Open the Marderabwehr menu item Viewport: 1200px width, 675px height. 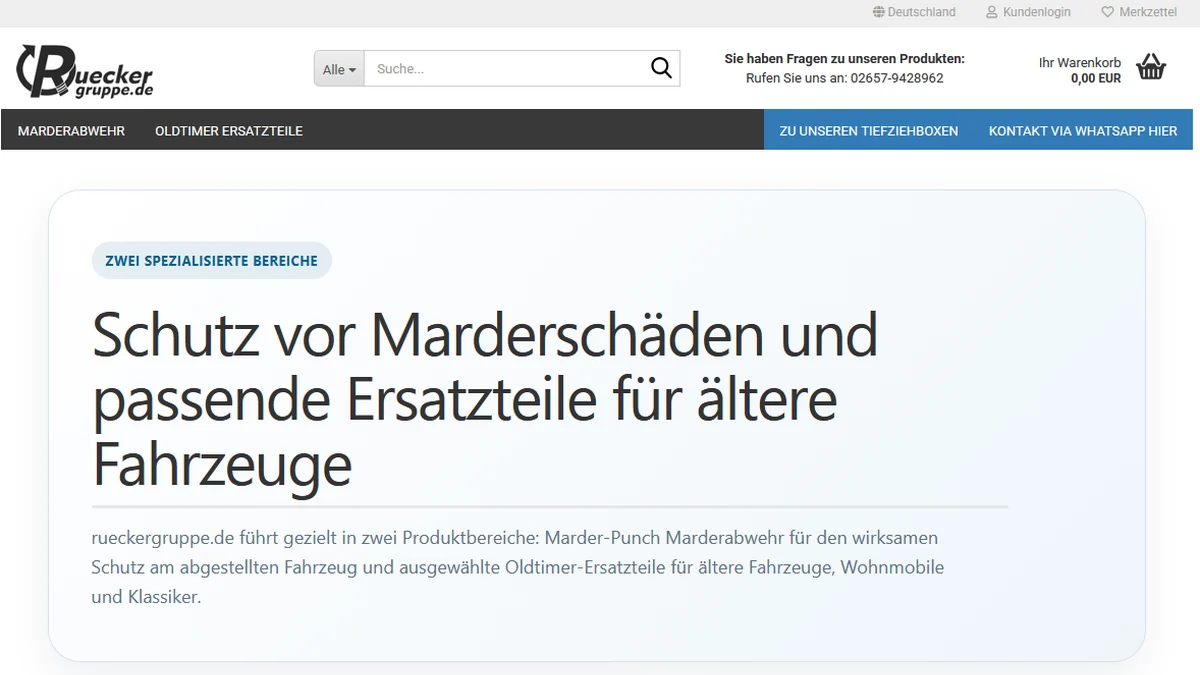coord(71,131)
